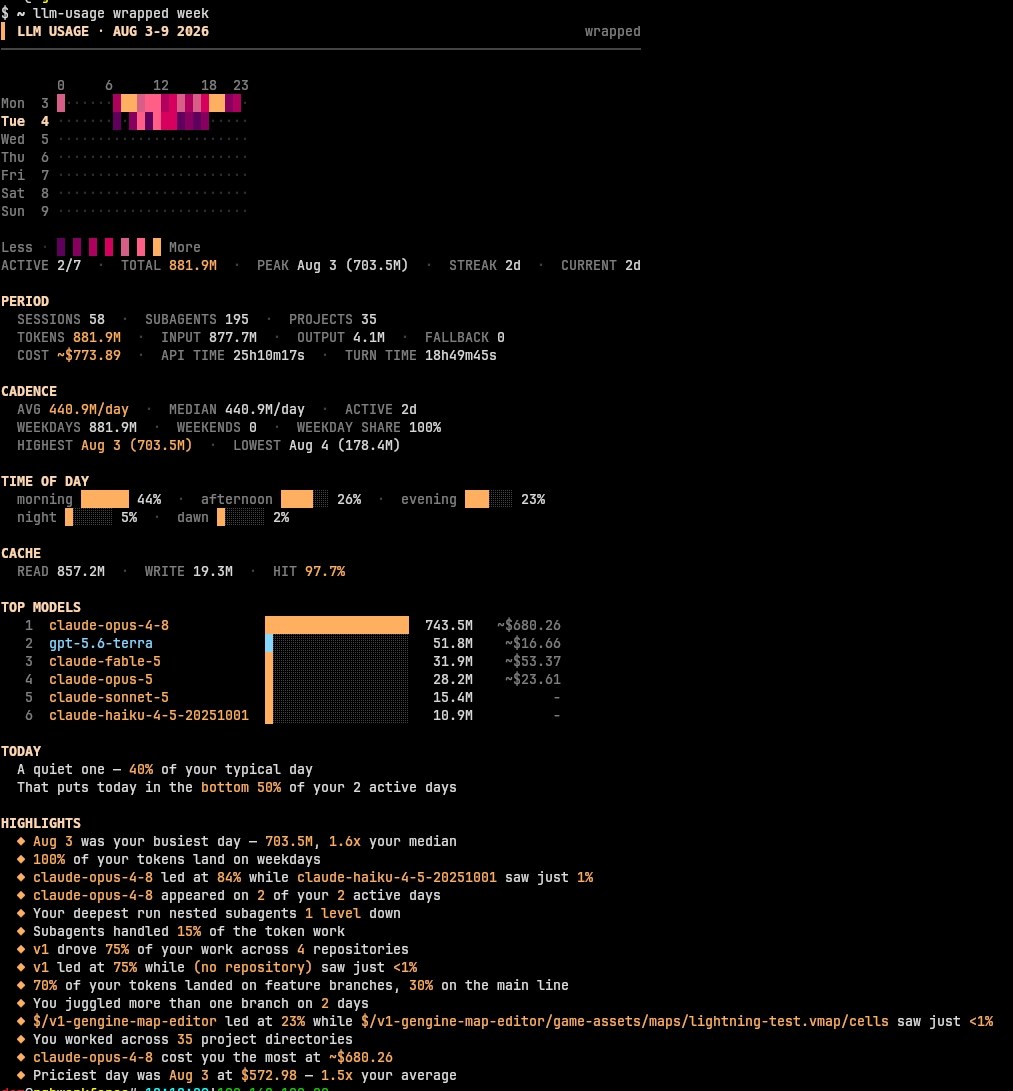
Task: Click the '~$53.37' cost for claude-fable-5
Action: (533, 662)
